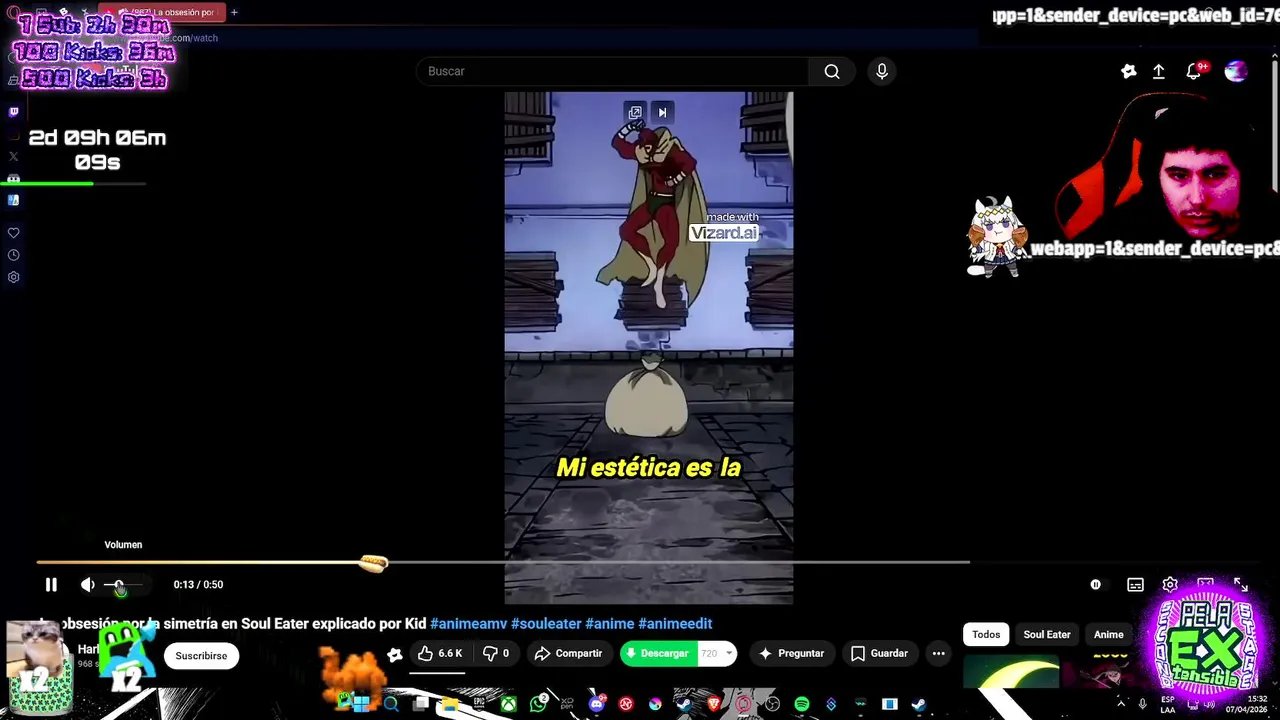Click the green Descargar button

(x=657, y=654)
